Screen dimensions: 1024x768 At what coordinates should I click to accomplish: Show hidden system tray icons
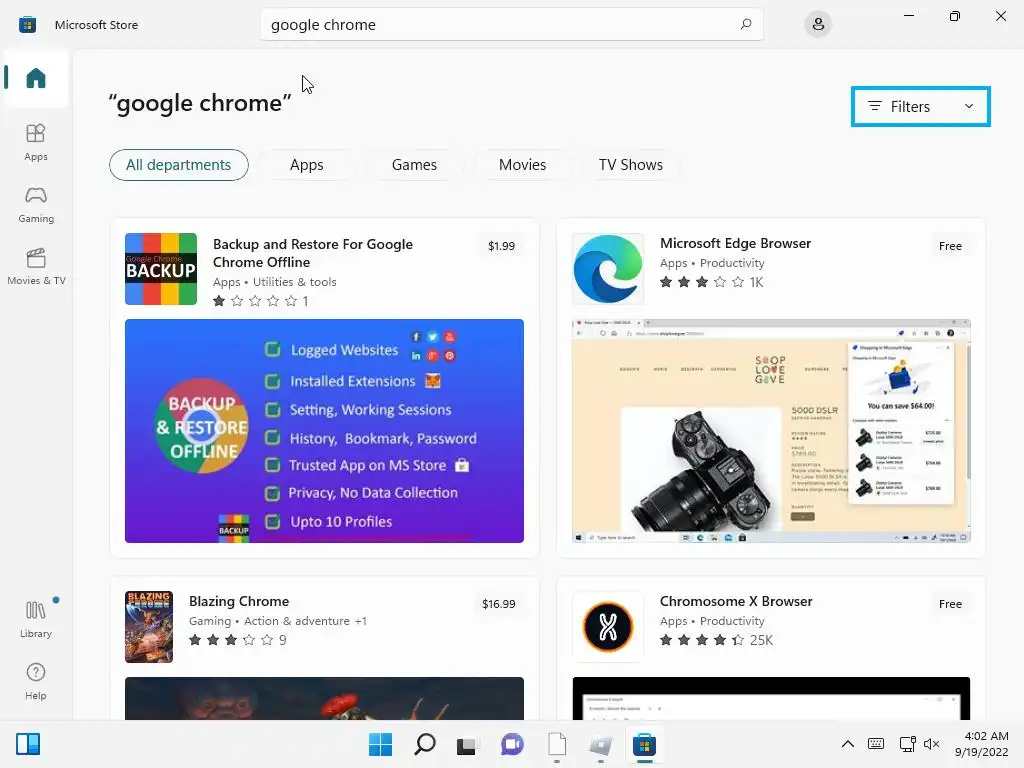[847, 744]
